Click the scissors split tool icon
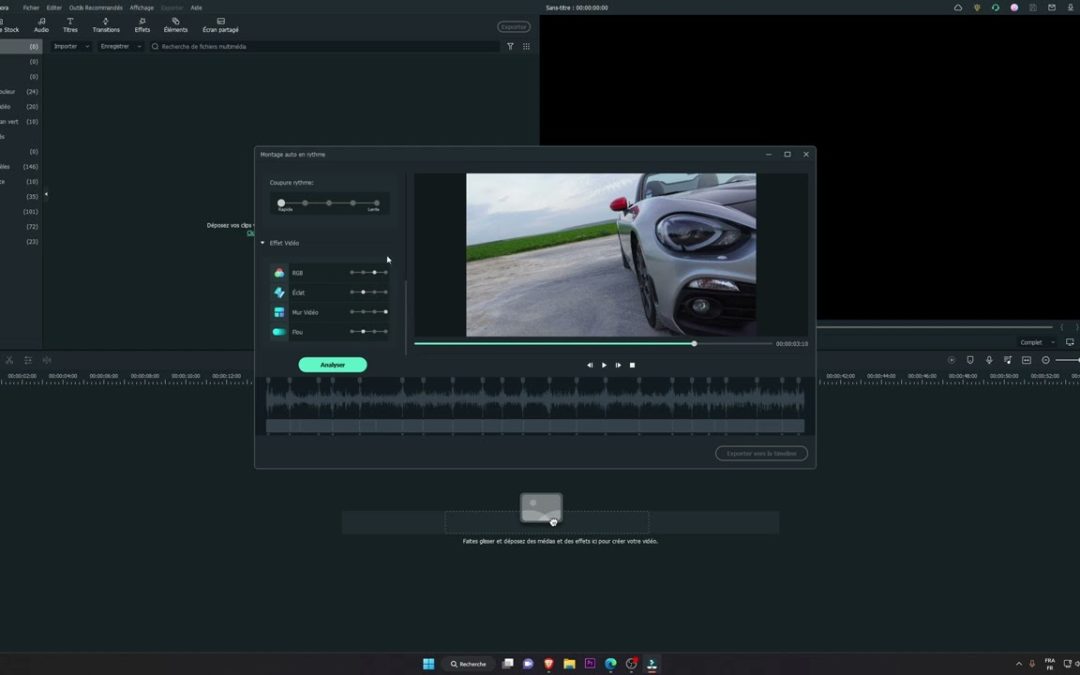The height and width of the screenshot is (675, 1080). coord(9,360)
